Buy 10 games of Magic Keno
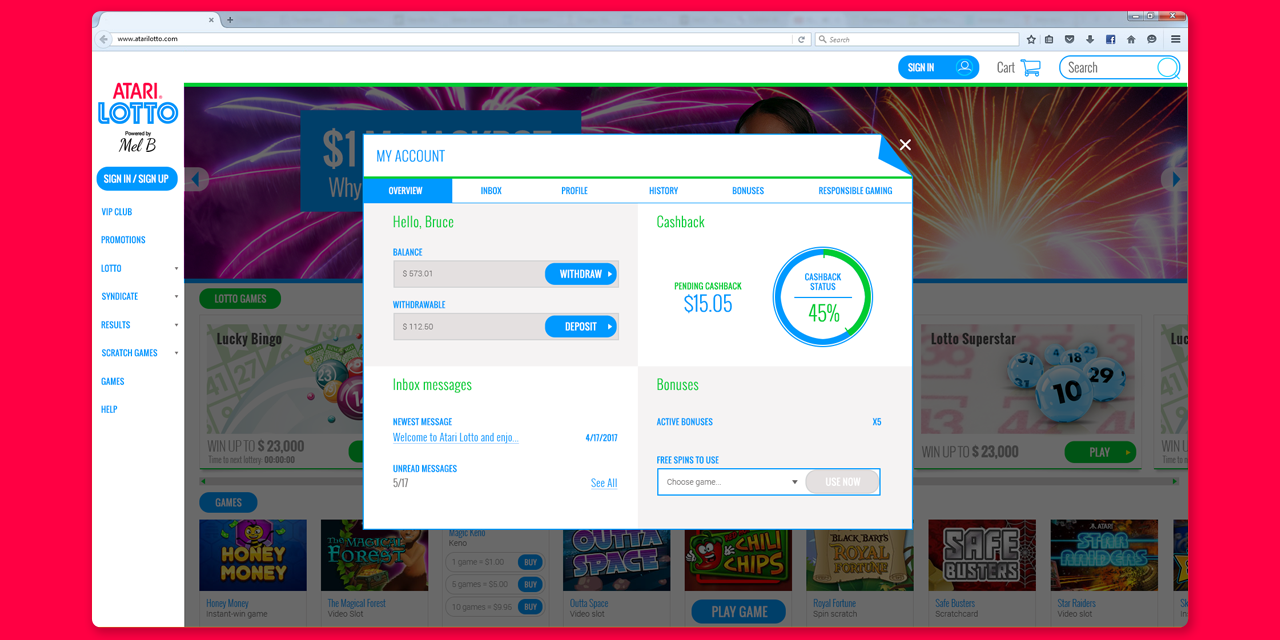The height and width of the screenshot is (640, 1280). [531, 606]
